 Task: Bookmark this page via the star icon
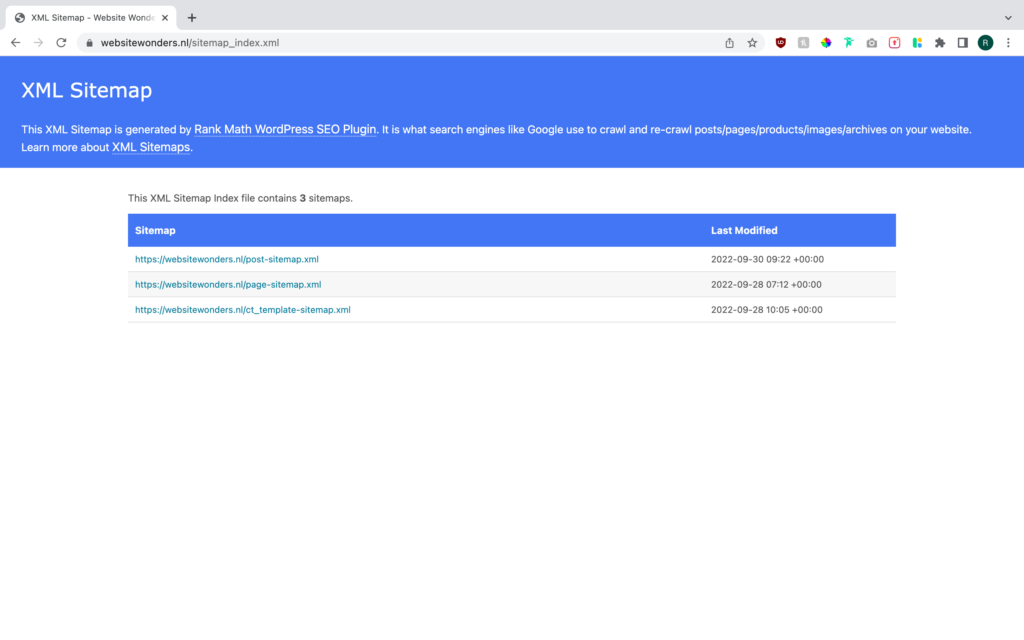(752, 42)
